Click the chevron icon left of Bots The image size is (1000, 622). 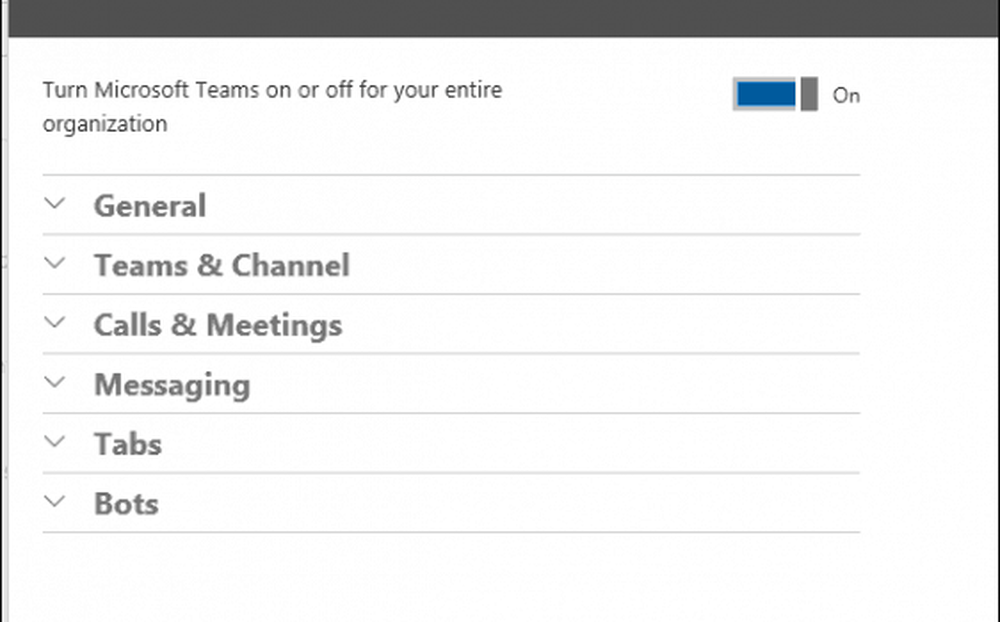(56, 502)
